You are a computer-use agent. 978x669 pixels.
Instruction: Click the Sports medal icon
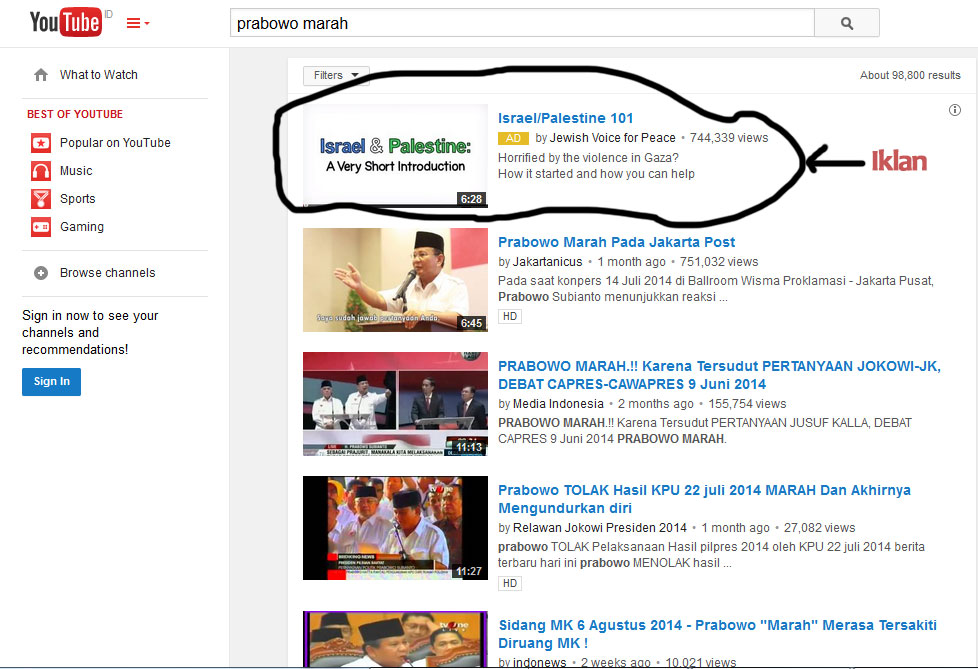click(41, 199)
